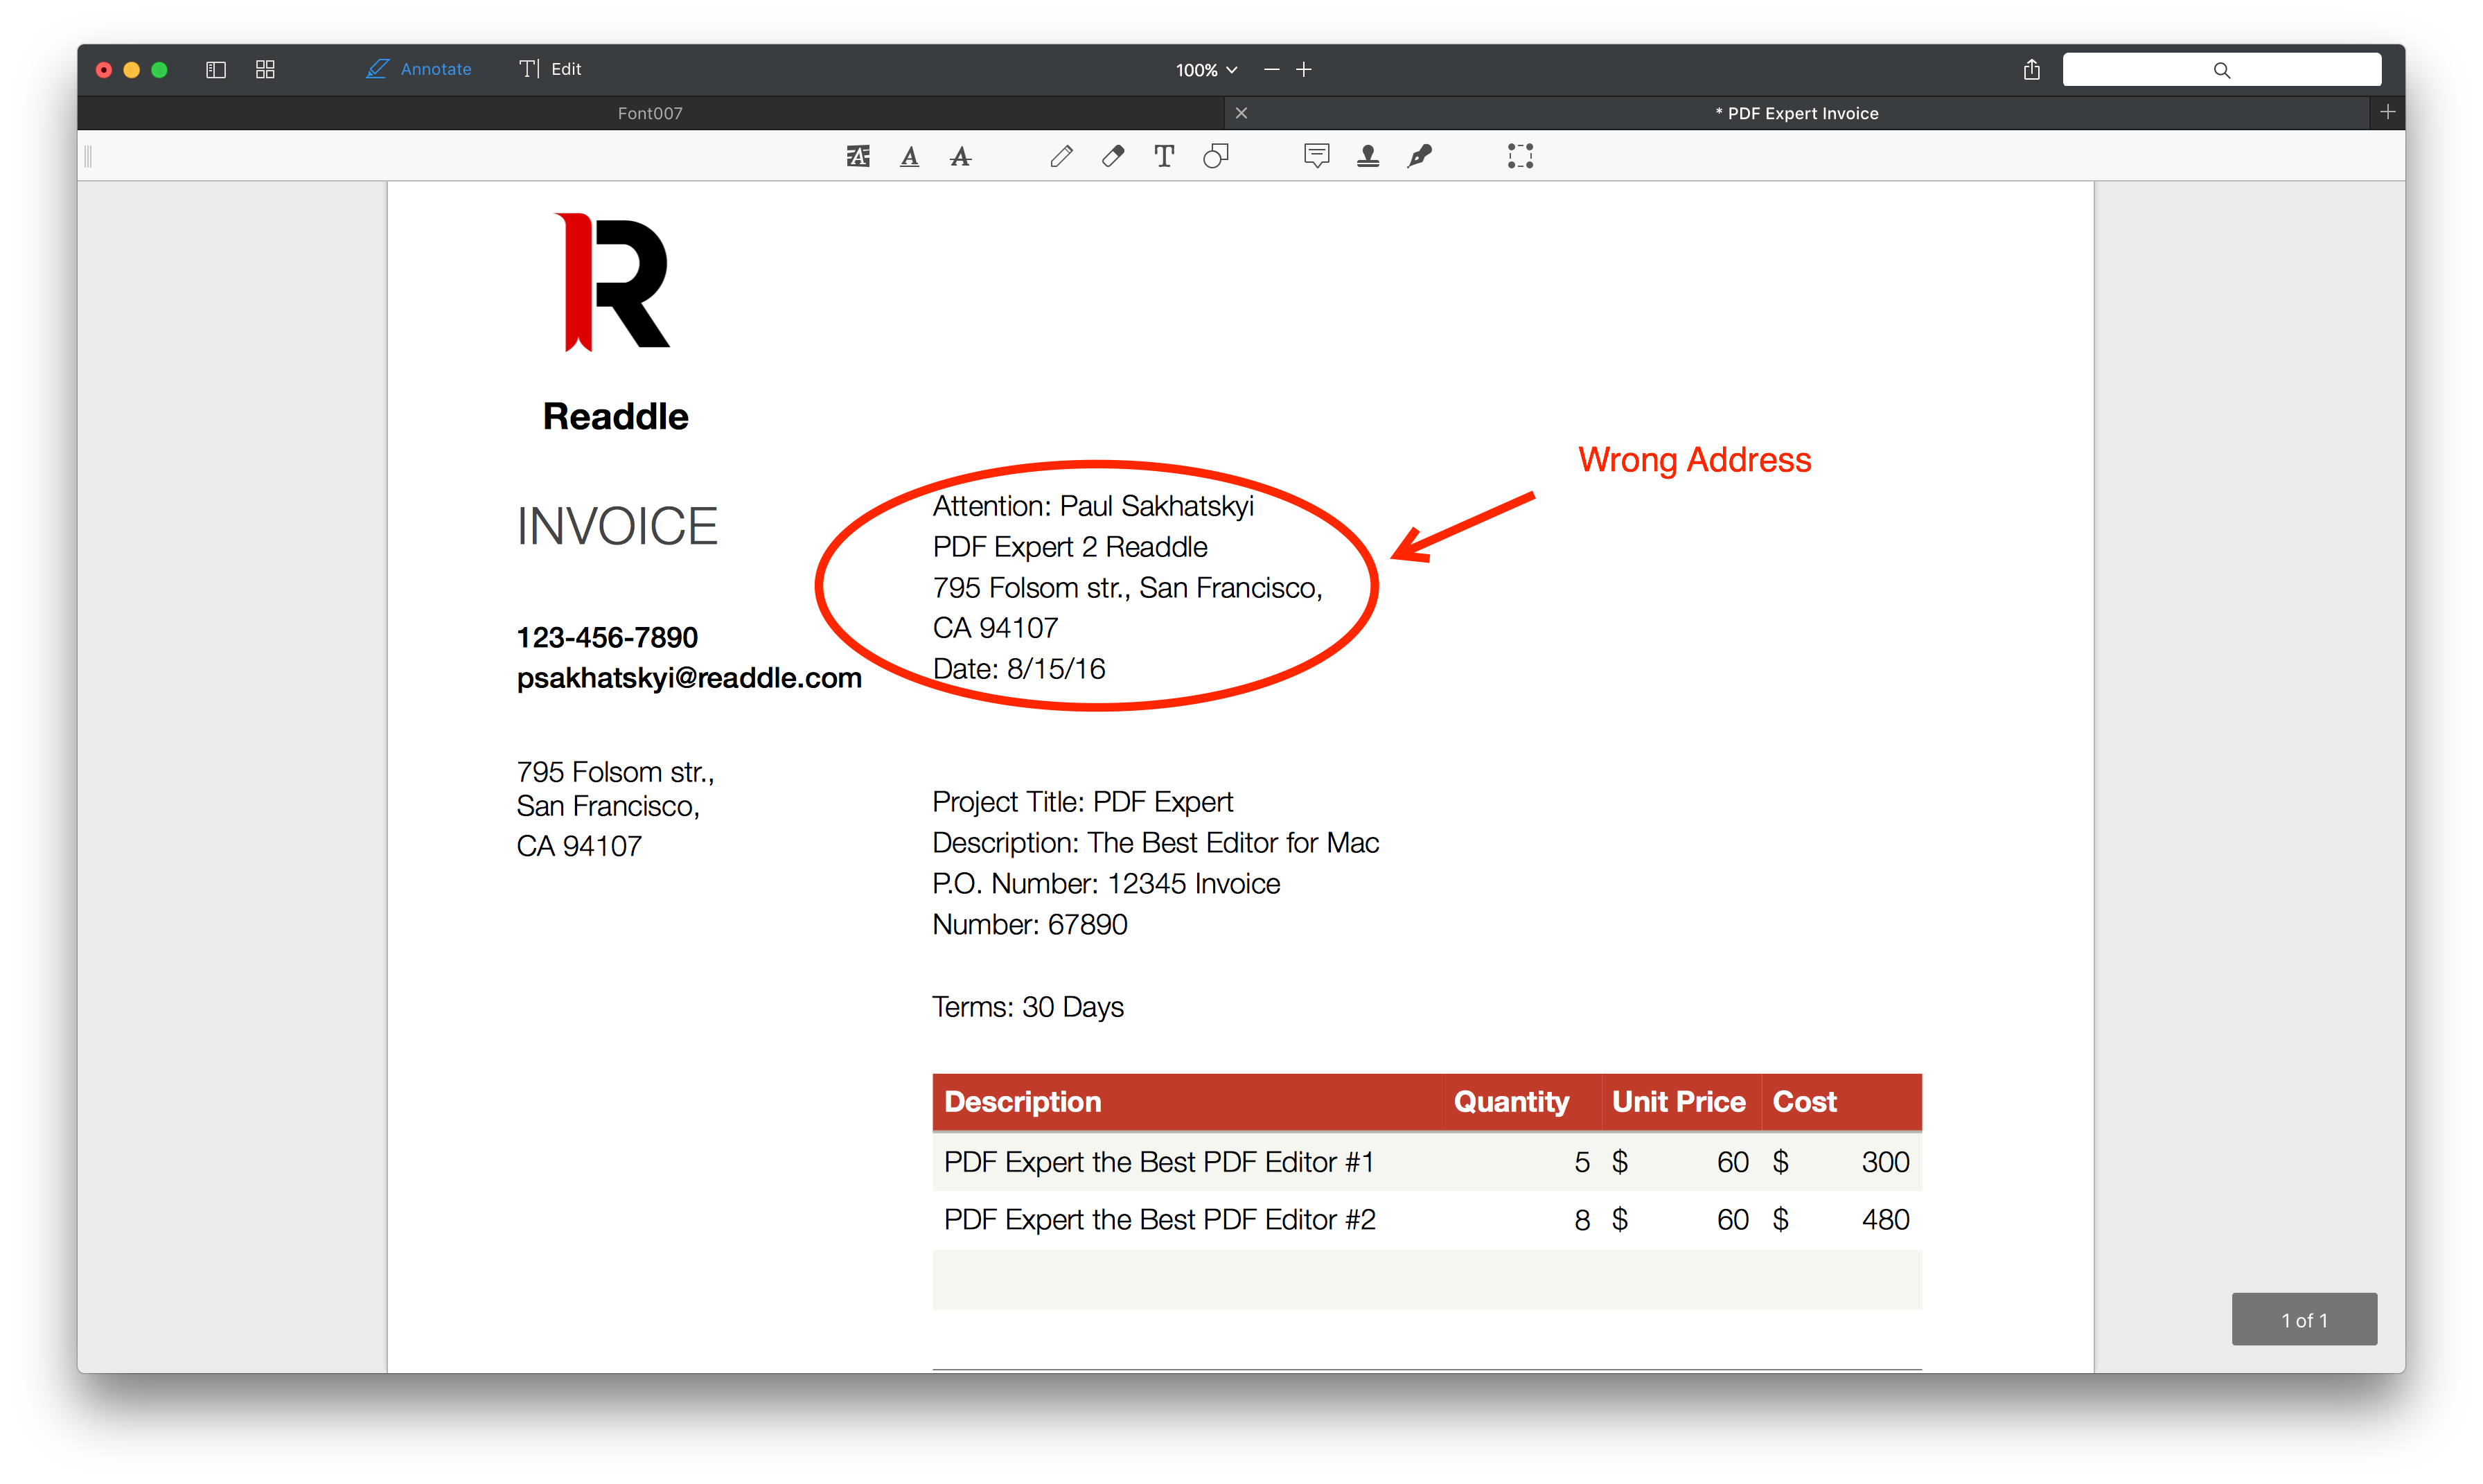This screenshot has width=2483, height=1484.
Task: Pick the pencil drawing tool
Action: click(1062, 156)
